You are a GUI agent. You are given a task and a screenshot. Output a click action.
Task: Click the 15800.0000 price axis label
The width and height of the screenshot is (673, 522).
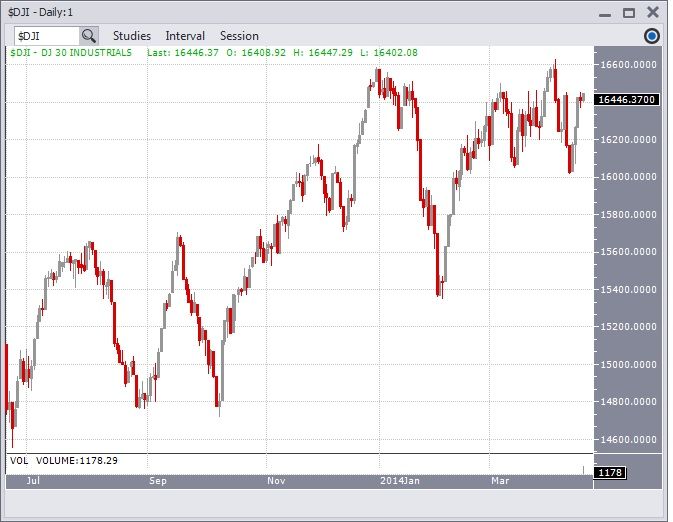[x=628, y=215]
